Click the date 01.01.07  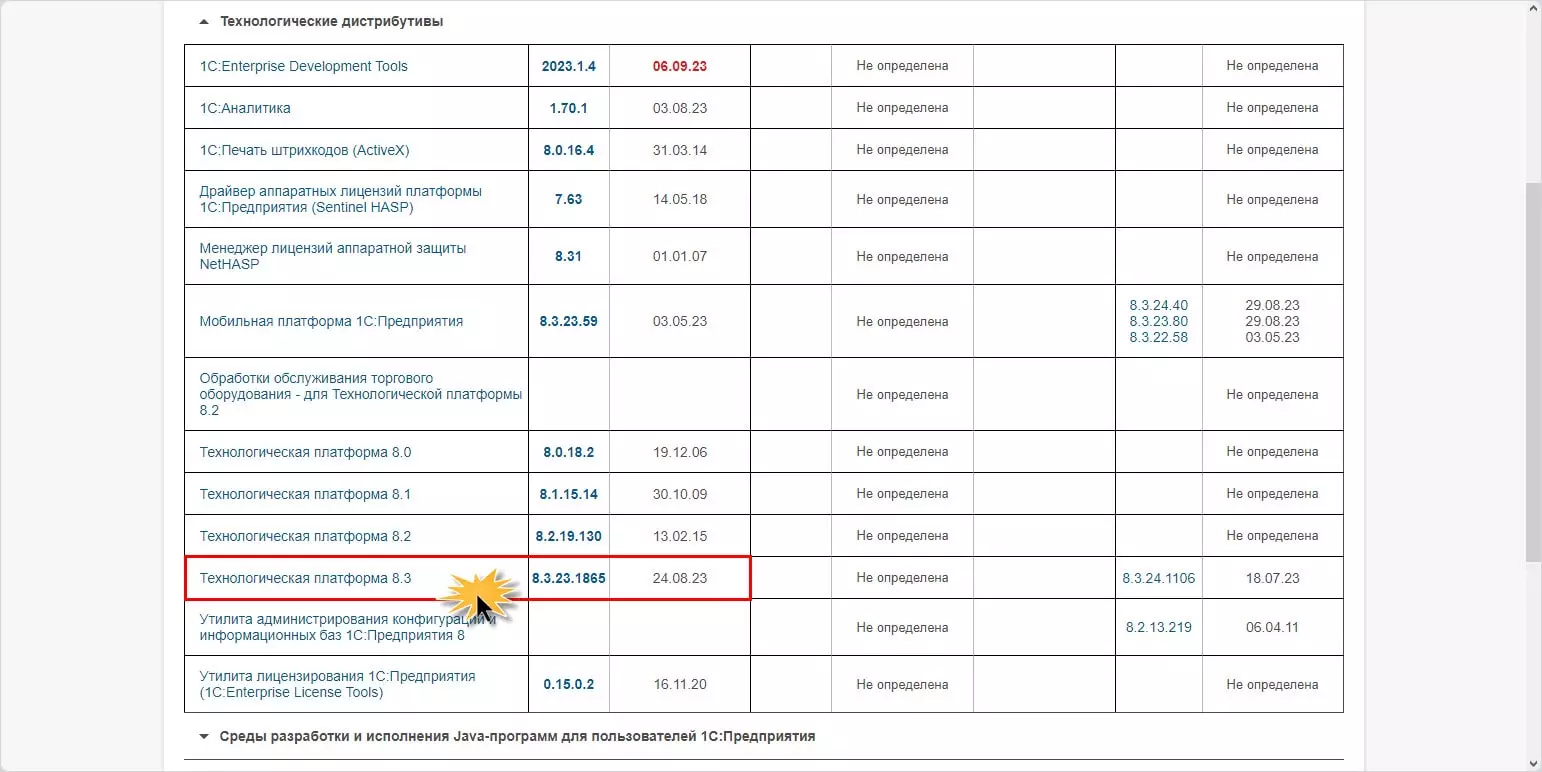tap(680, 256)
